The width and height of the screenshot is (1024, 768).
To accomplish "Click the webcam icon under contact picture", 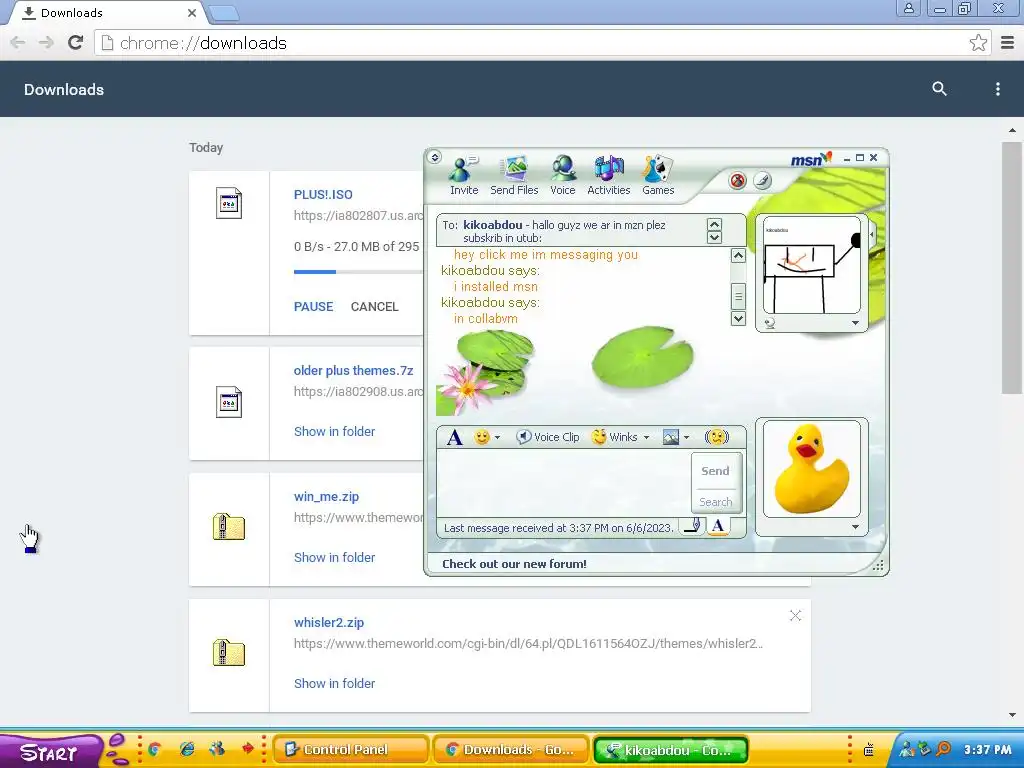I will click(x=769, y=323).
